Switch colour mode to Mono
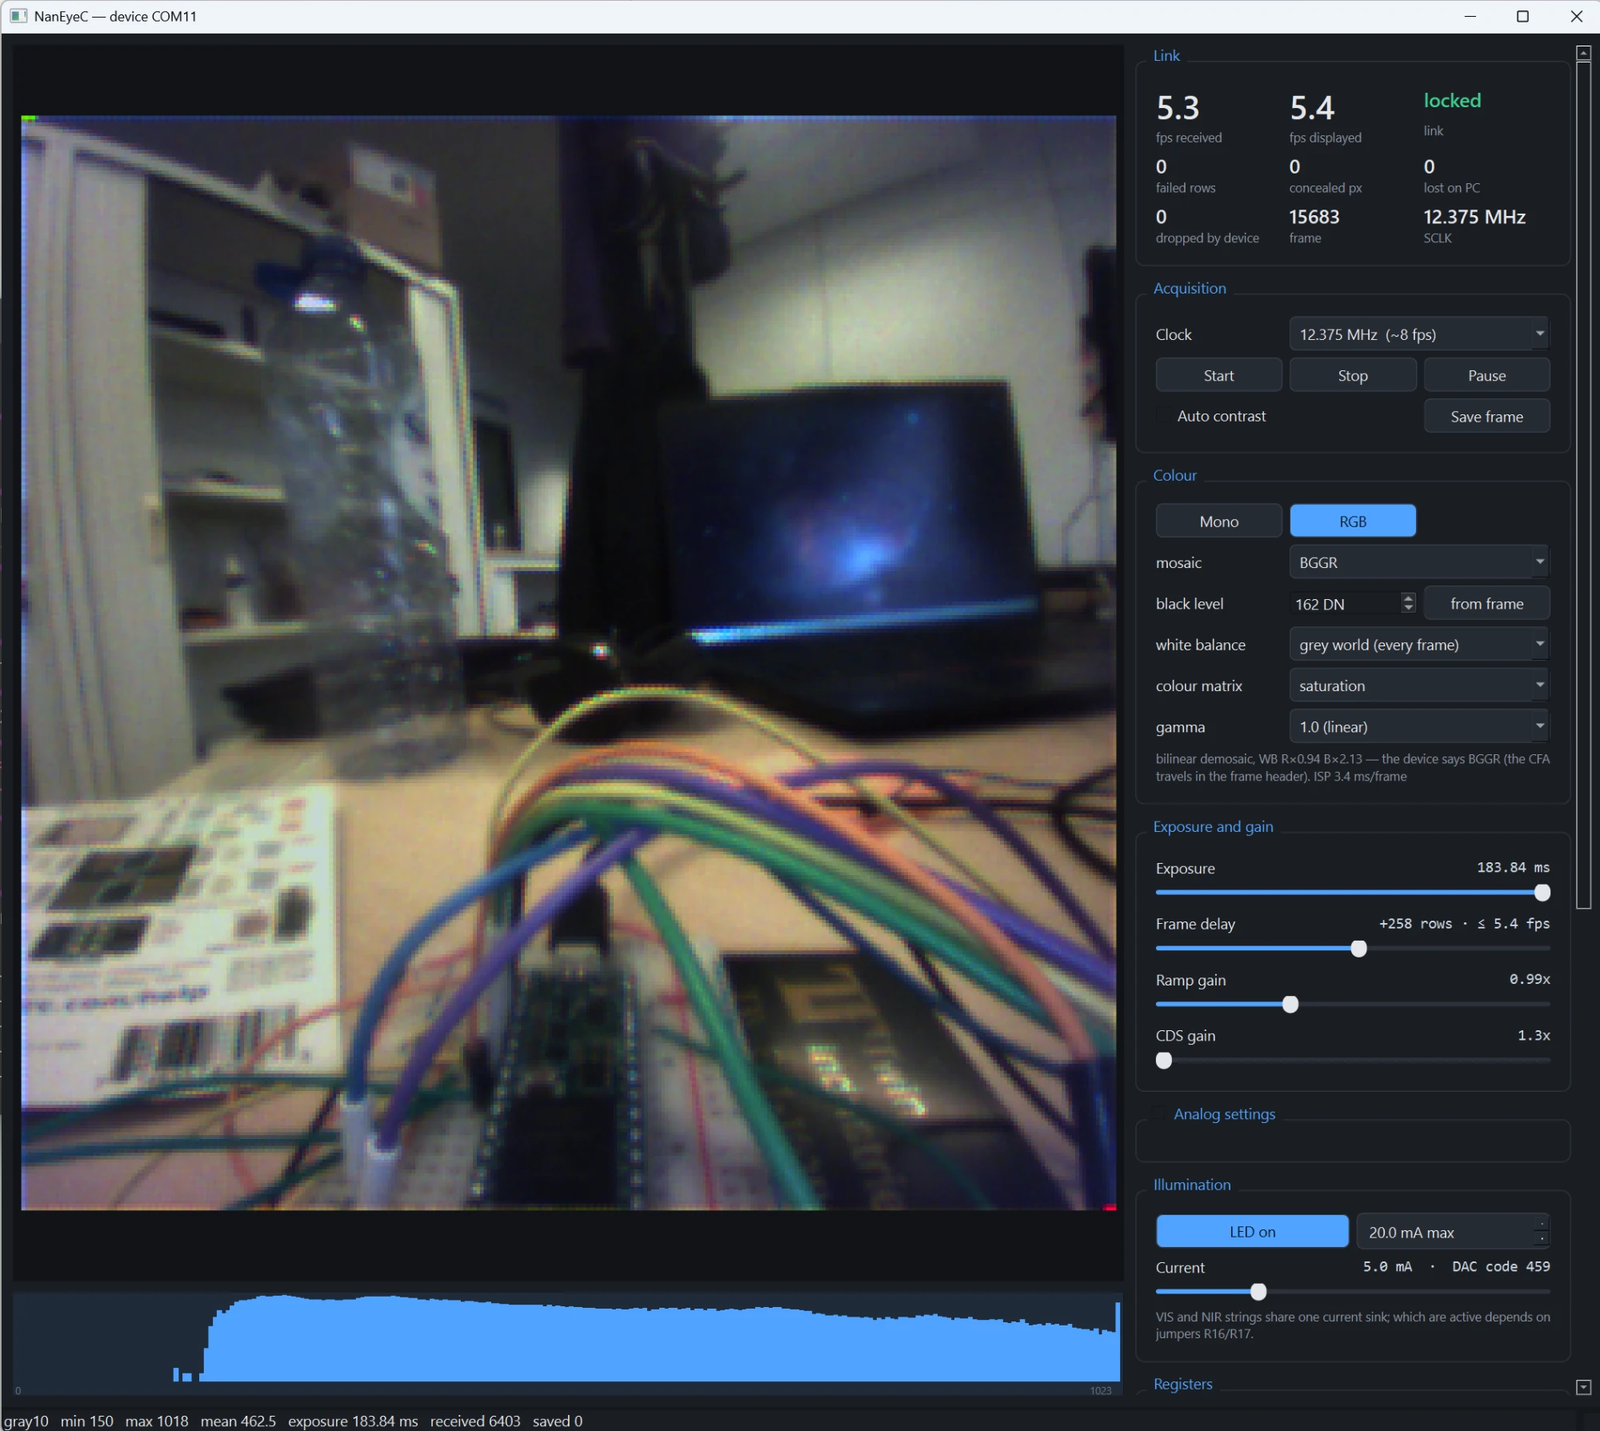Viewport: 1600px width, 1431px height. pyautogui.click(x=1218, y=521)
